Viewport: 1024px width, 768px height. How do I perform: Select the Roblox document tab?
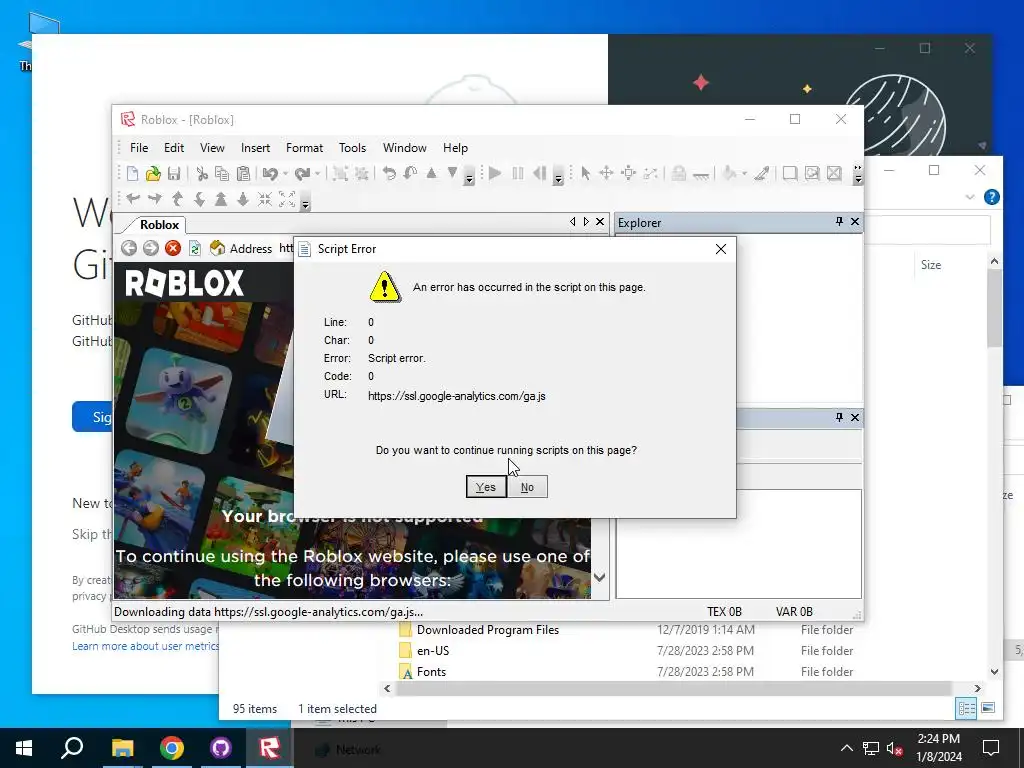(159, 225)
